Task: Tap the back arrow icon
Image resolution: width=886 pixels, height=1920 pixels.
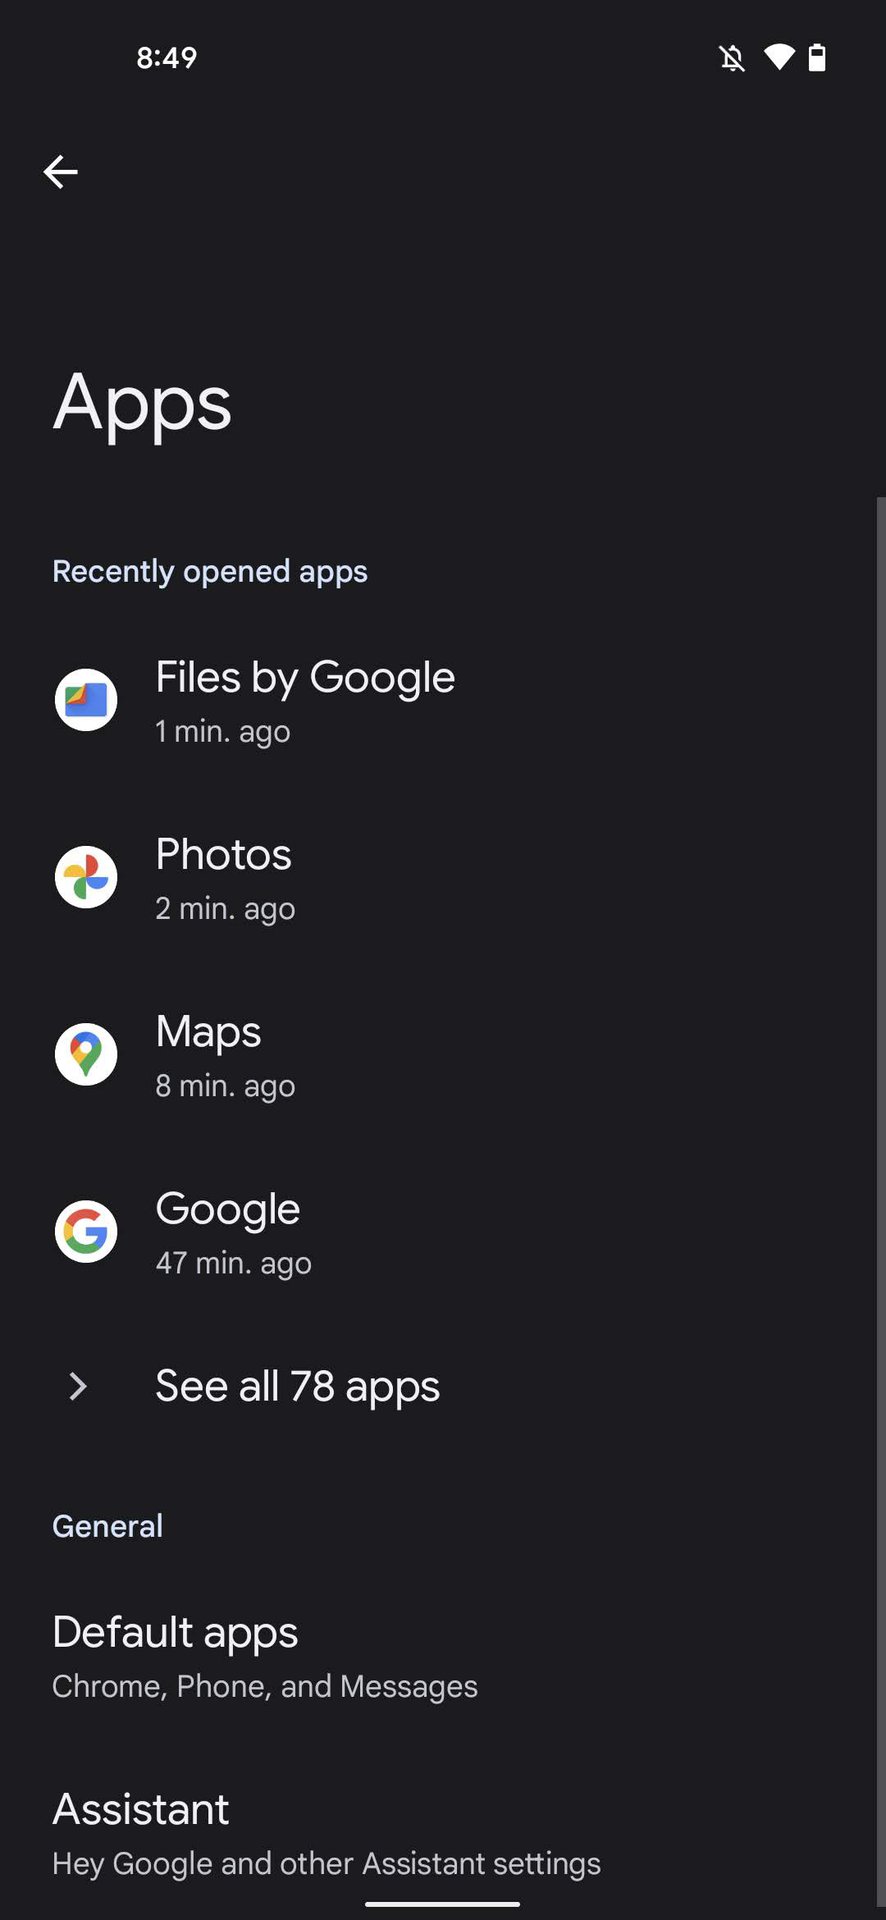Action: tap(61, 172)
